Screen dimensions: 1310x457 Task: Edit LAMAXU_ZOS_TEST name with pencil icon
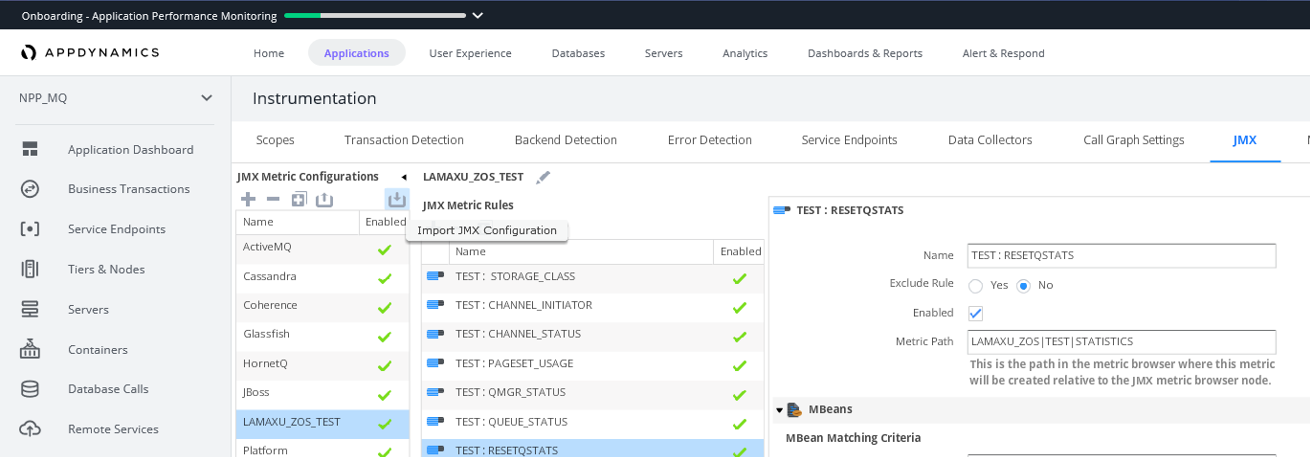(x=543, y=177)
